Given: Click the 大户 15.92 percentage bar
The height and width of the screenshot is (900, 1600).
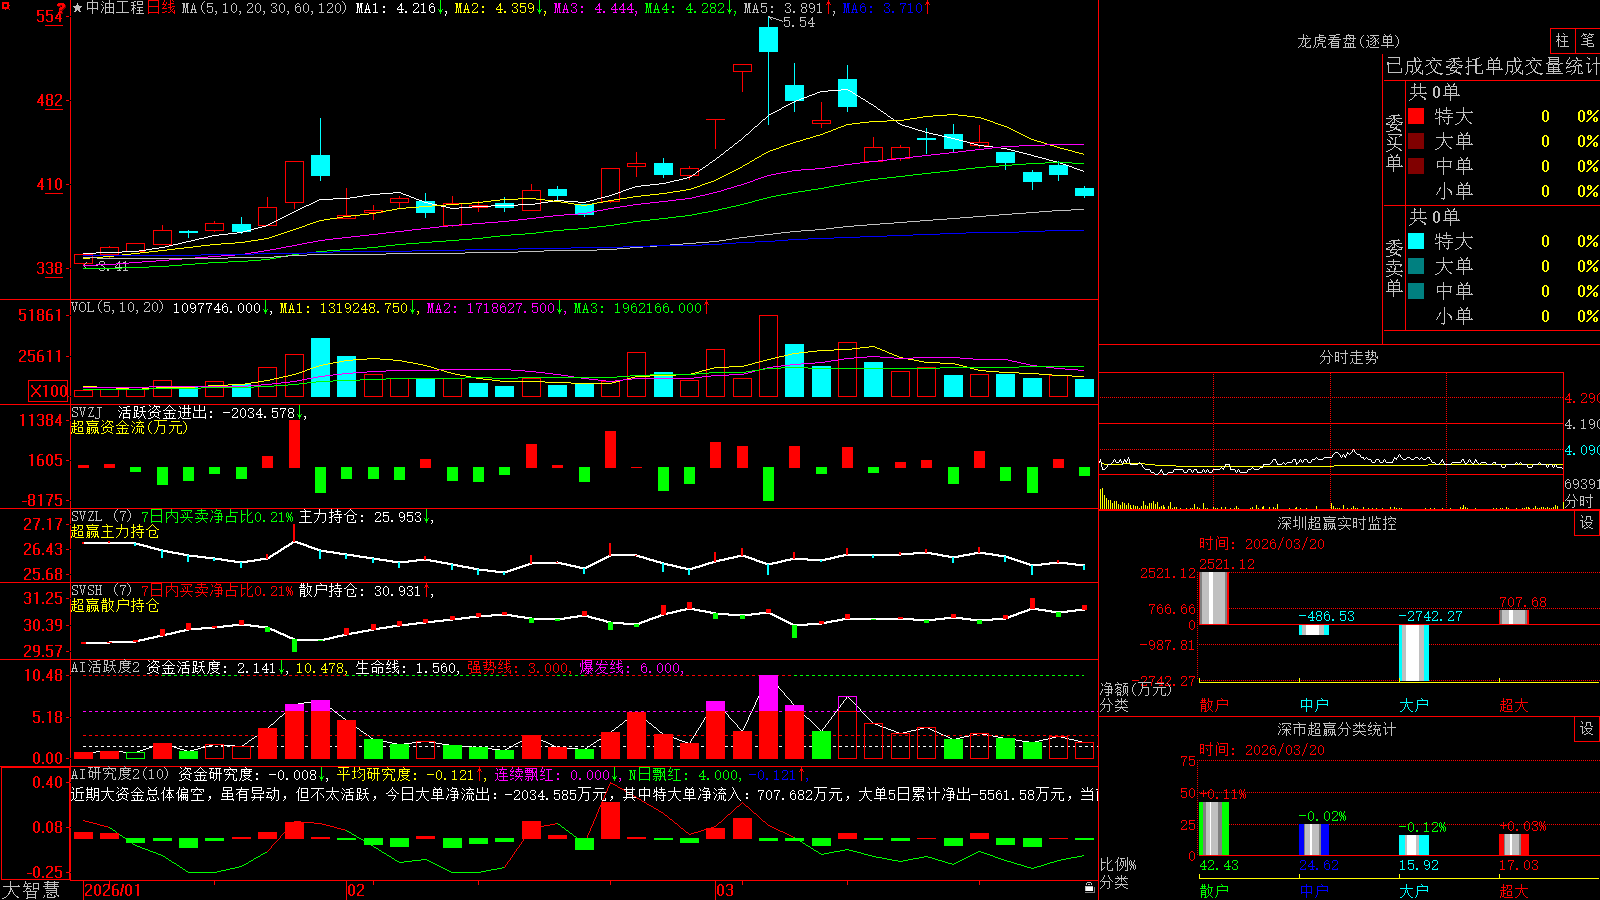Looking at the screenshot, I should pos(1414,845).
